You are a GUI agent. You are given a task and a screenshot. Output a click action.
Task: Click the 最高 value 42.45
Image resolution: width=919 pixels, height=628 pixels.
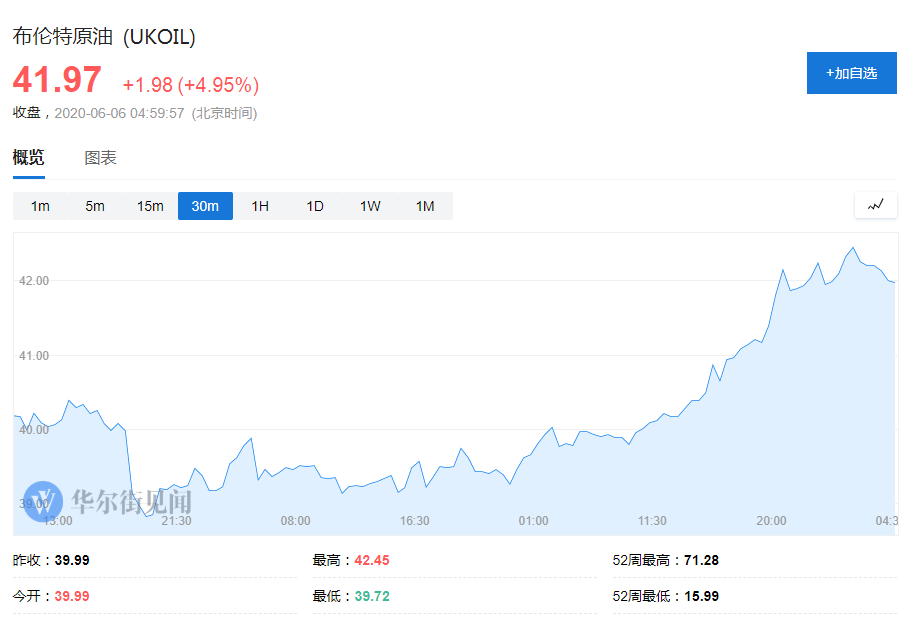click(x=372, y=560)
